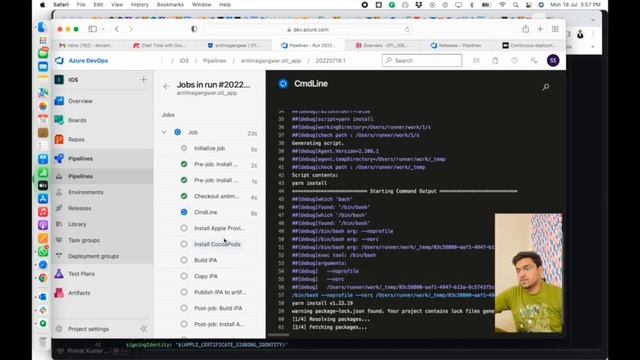Open the Apple menu
The image size is (640, 360).
[x=42, y=4]
